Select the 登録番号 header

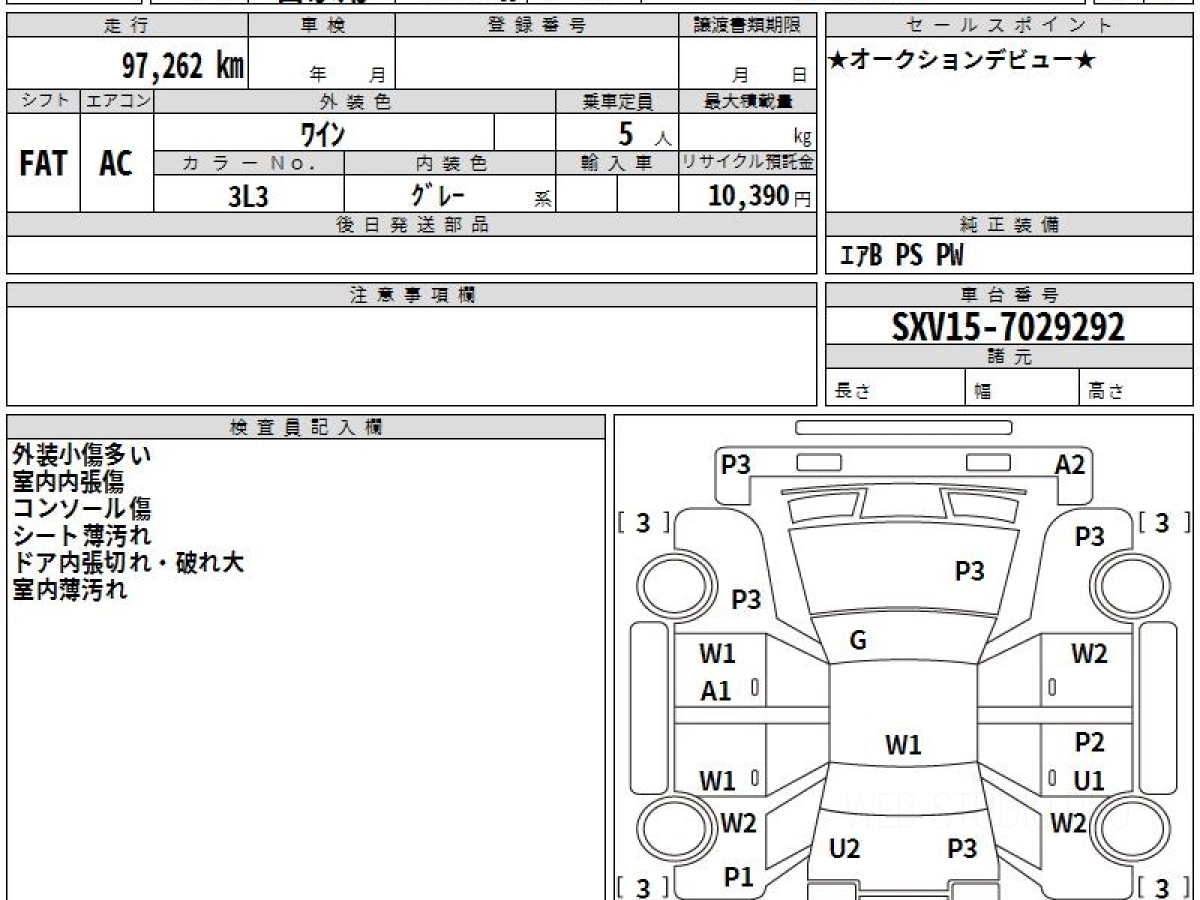pyautogui.click(x=537, y=26)
